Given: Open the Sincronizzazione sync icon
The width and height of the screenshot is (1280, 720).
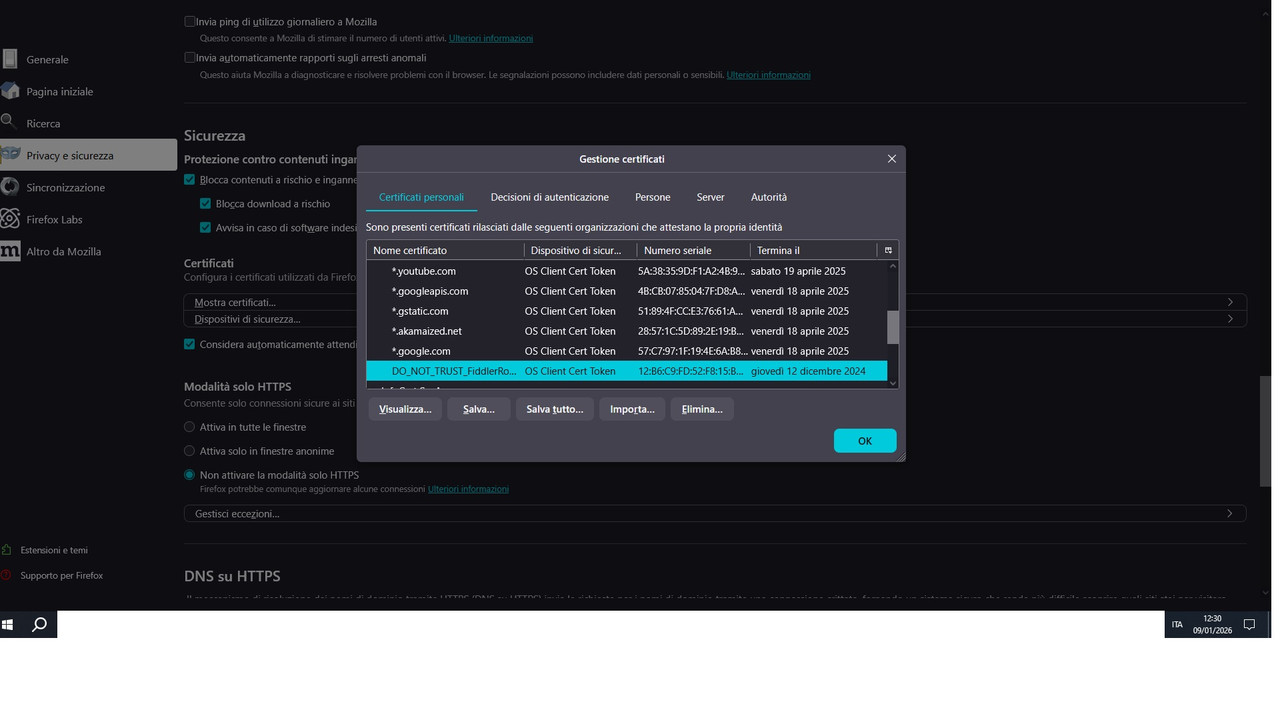Looking at the screenshot, I should click(x=9, y=187).
